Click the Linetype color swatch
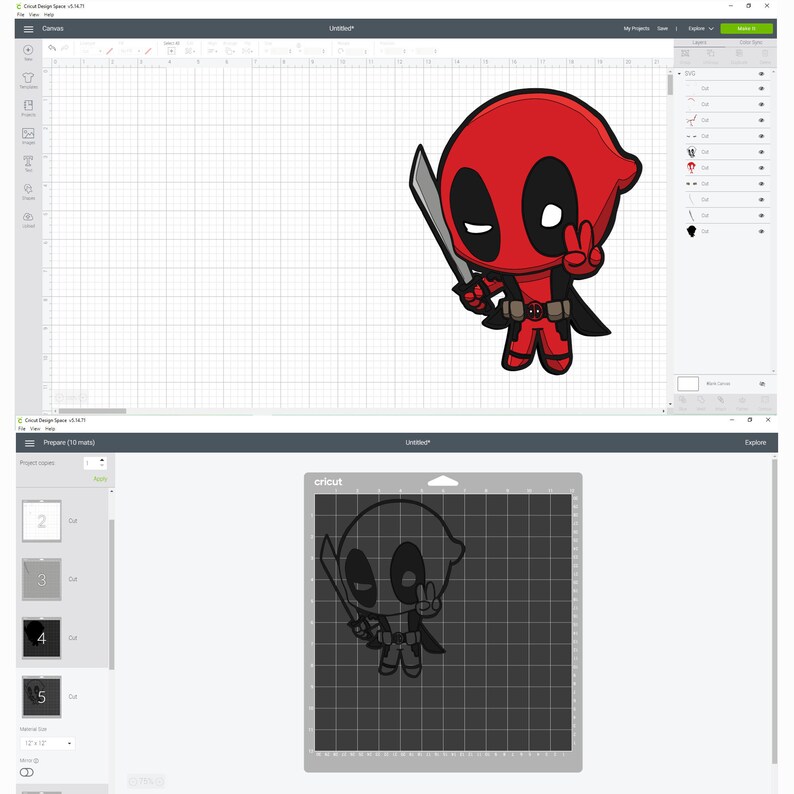This screenshot has width=794, height=794. pos(109,51)
